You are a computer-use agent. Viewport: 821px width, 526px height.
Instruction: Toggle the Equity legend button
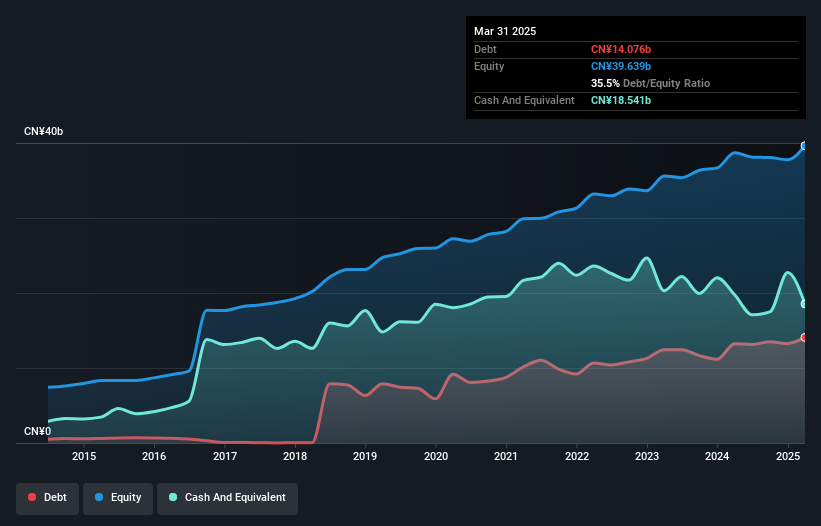click(x=118, y=498)
